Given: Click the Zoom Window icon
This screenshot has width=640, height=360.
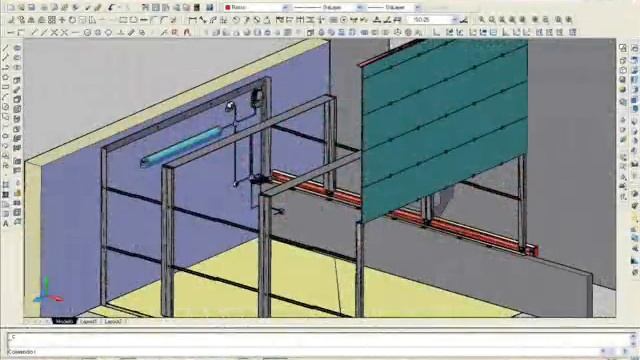Looking at the screenshot, I should (x=482, y=20).
